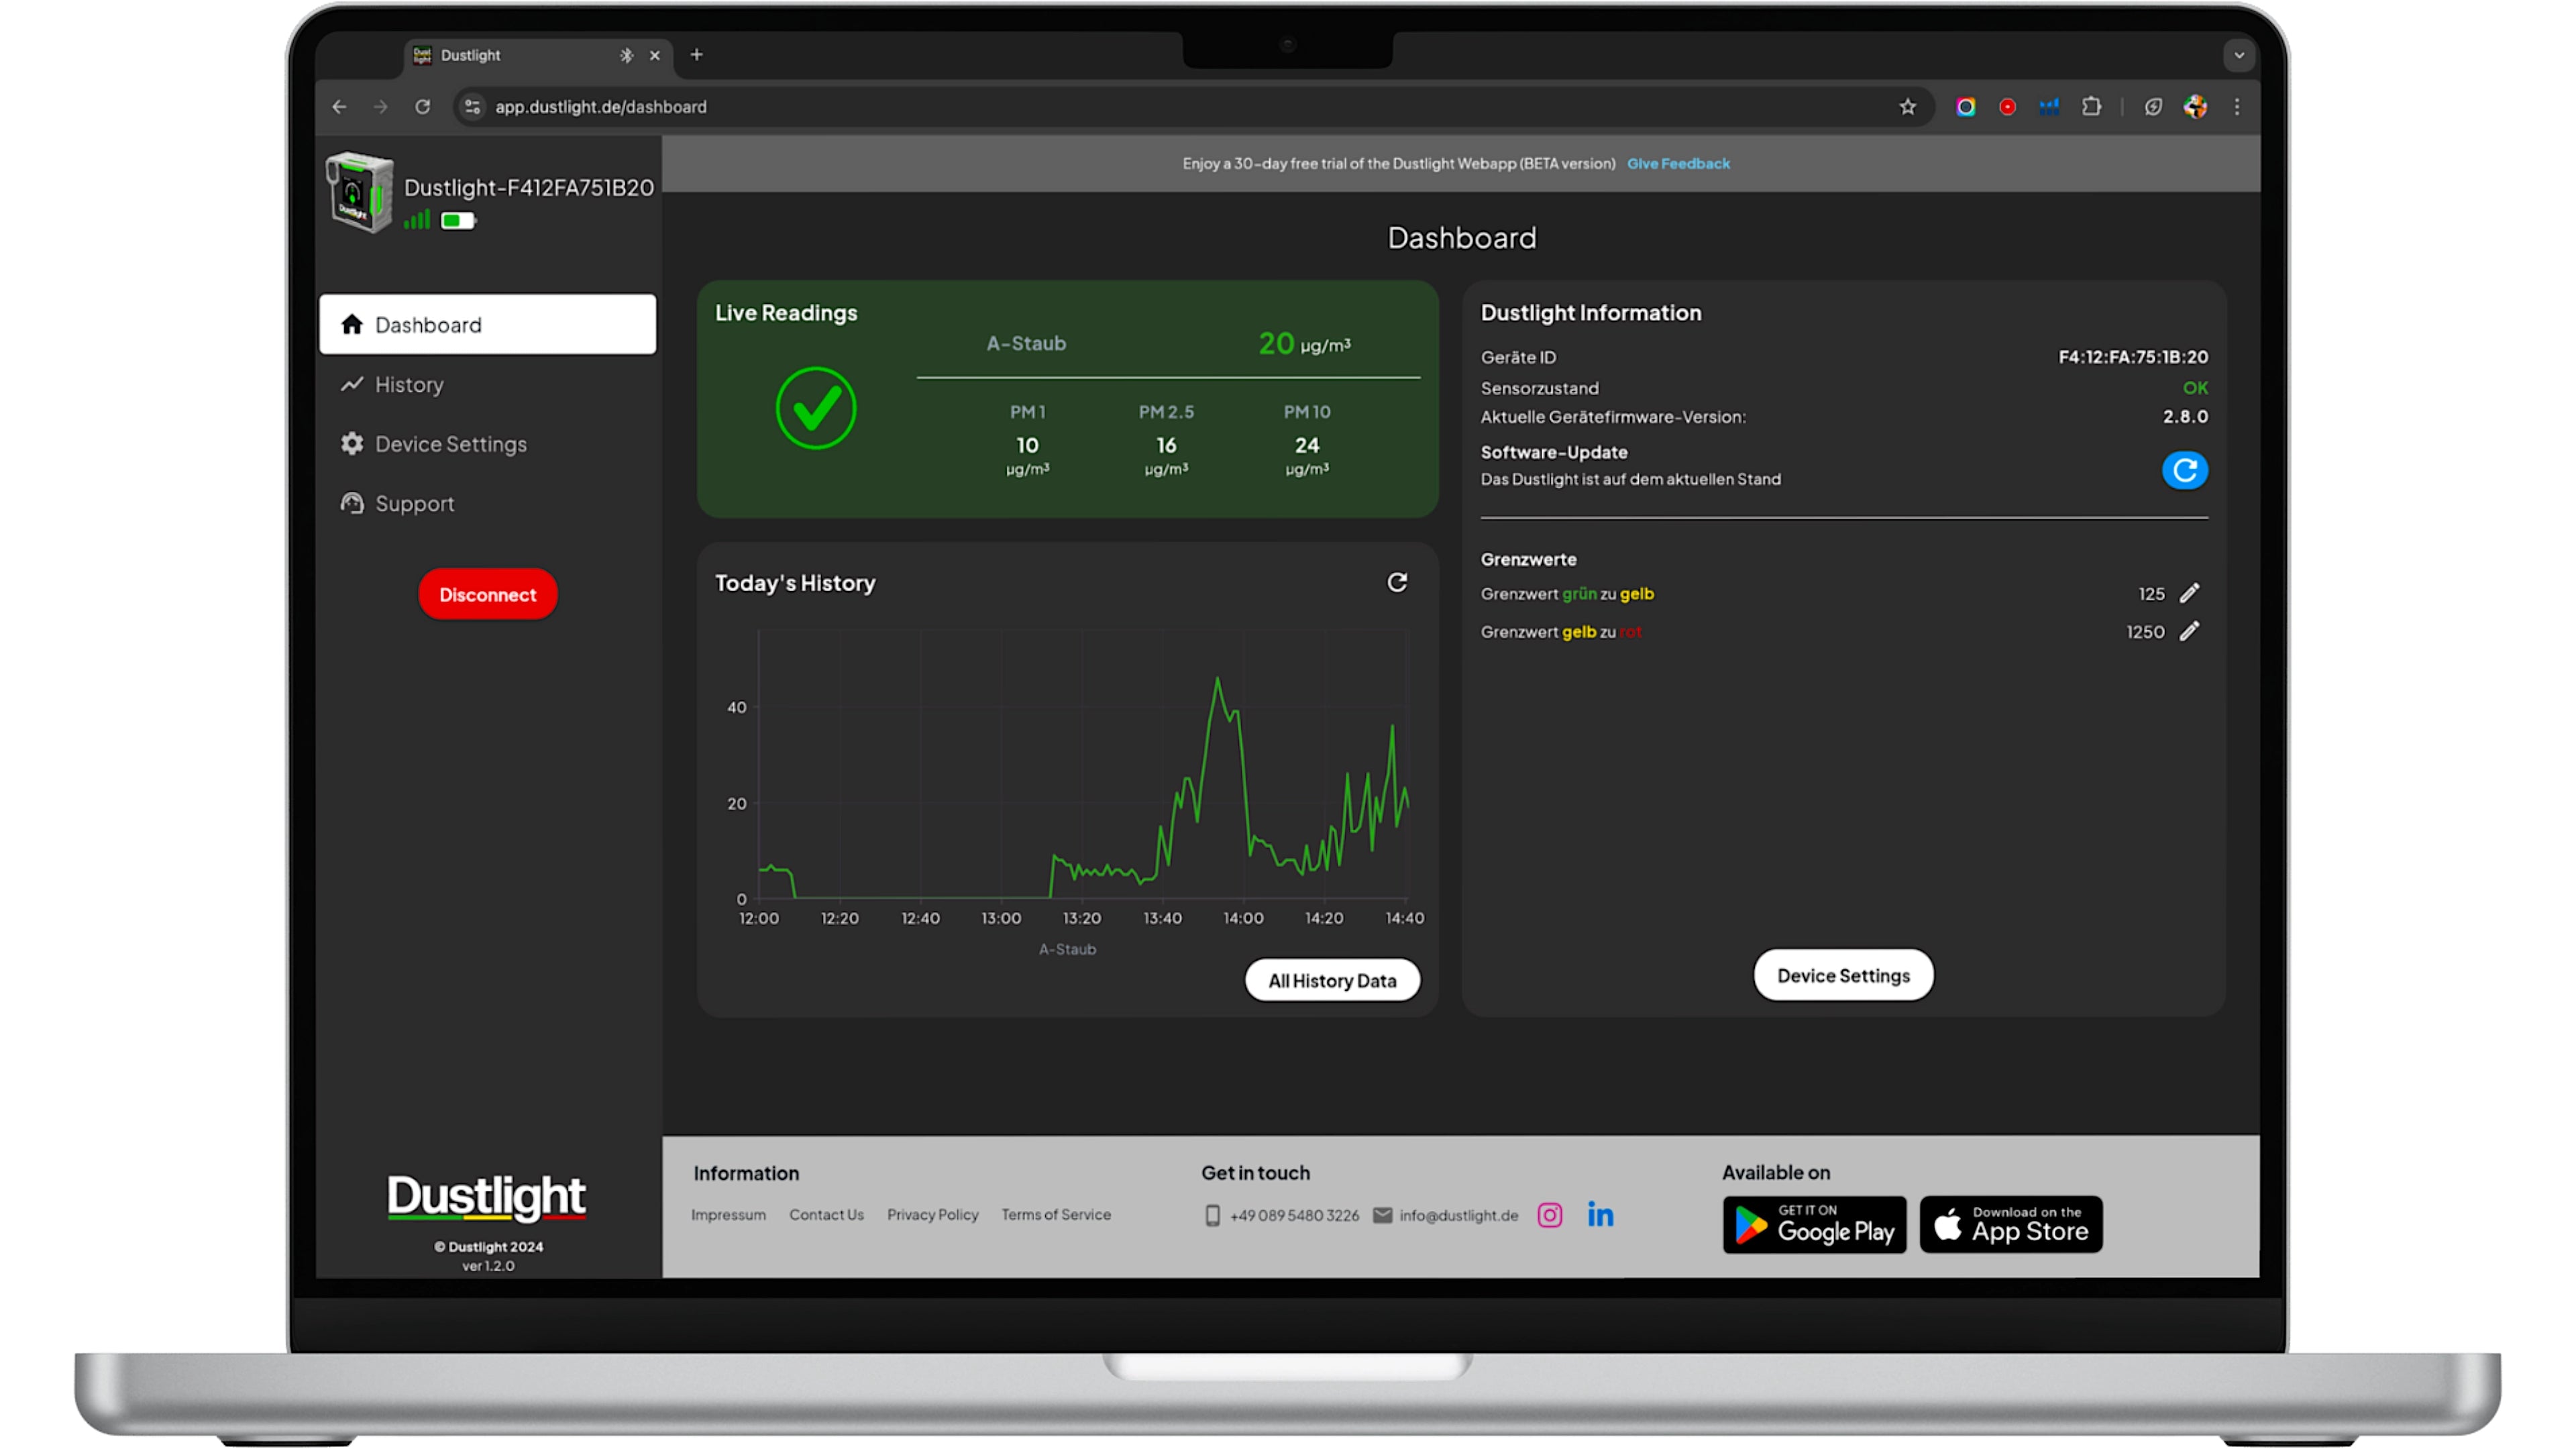Click the device battery level icon
Image resolution: width=2576 pixels, height=1449 pixels.
point(458,220)
